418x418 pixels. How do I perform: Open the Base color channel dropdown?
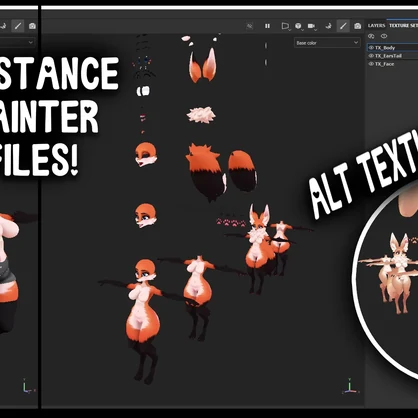327,43
